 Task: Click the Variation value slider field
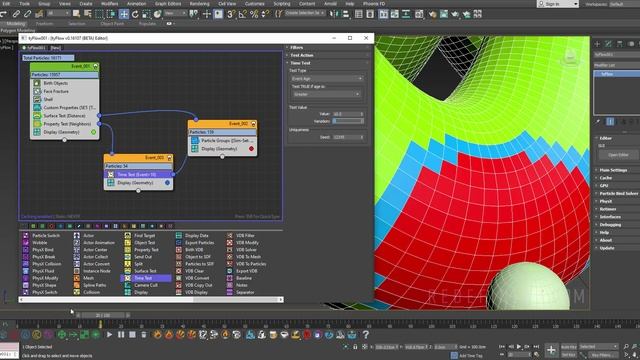point(348,121)
